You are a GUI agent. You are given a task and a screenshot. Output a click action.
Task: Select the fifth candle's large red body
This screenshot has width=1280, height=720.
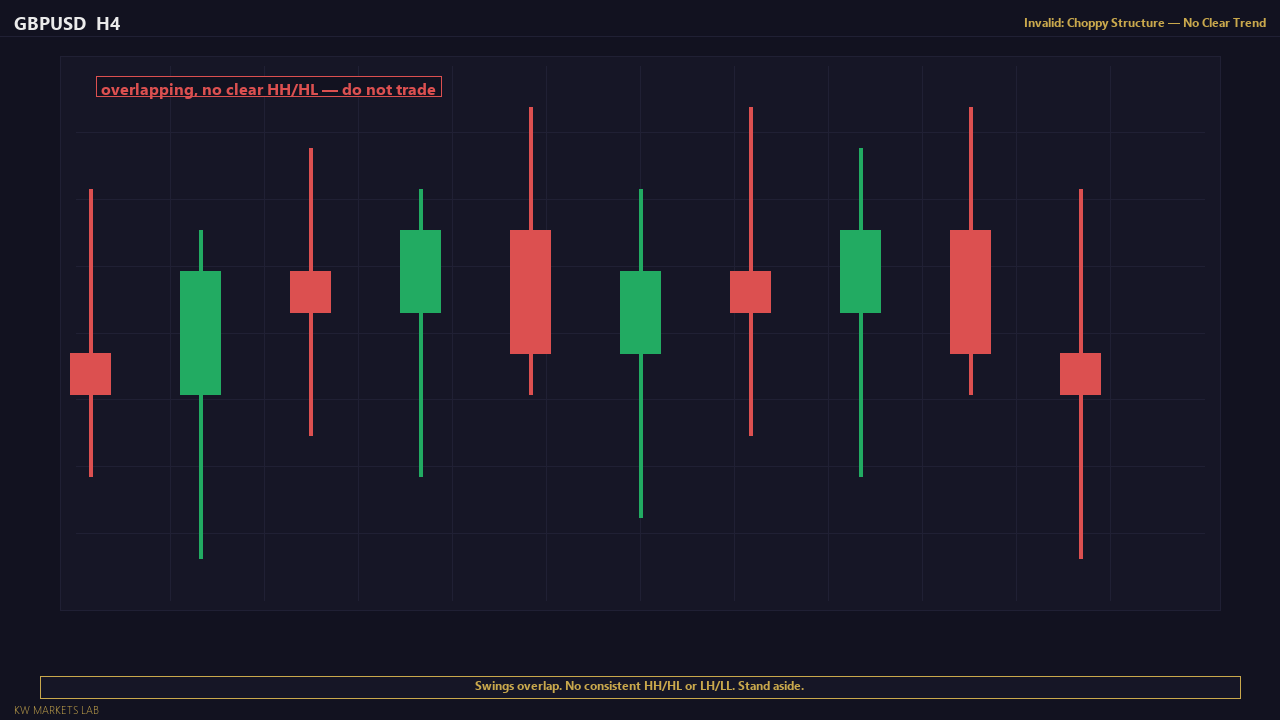click(x=530, y=292)
